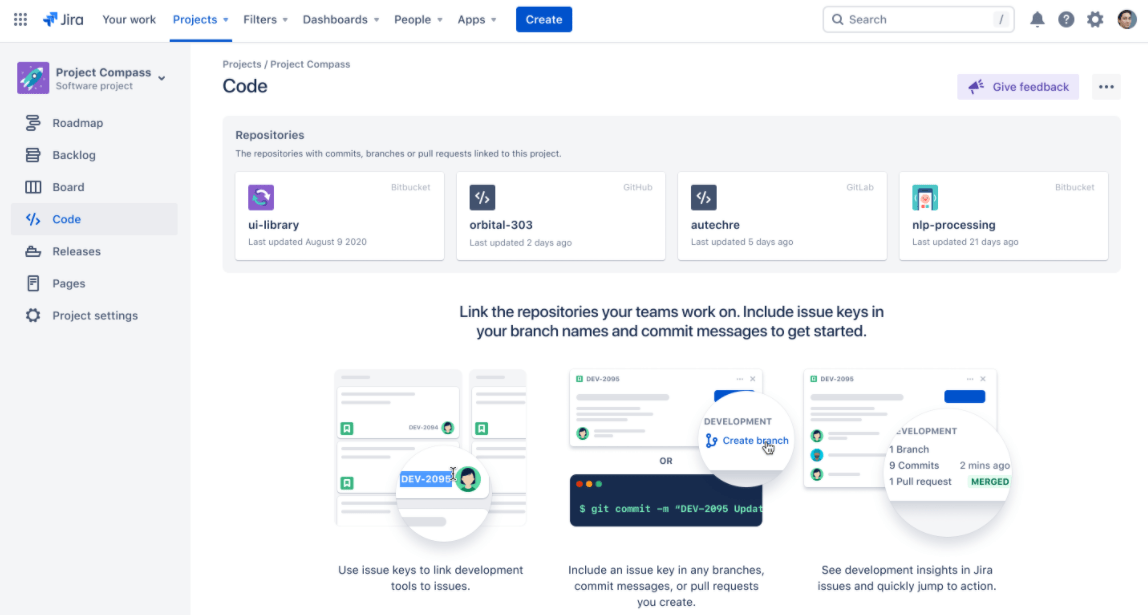Open the app switcher grid icon
This screenshot has width=1148, height=615.
click(20, 20)
